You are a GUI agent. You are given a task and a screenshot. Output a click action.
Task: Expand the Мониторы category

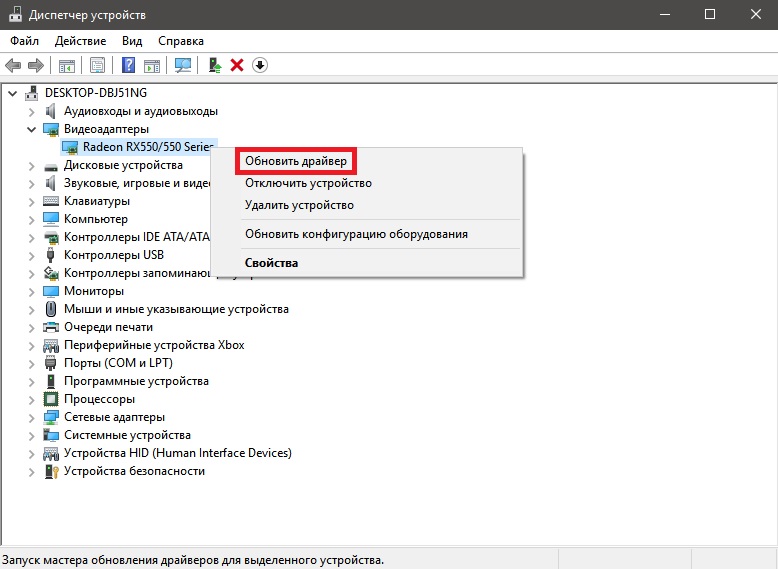[31, 292]
